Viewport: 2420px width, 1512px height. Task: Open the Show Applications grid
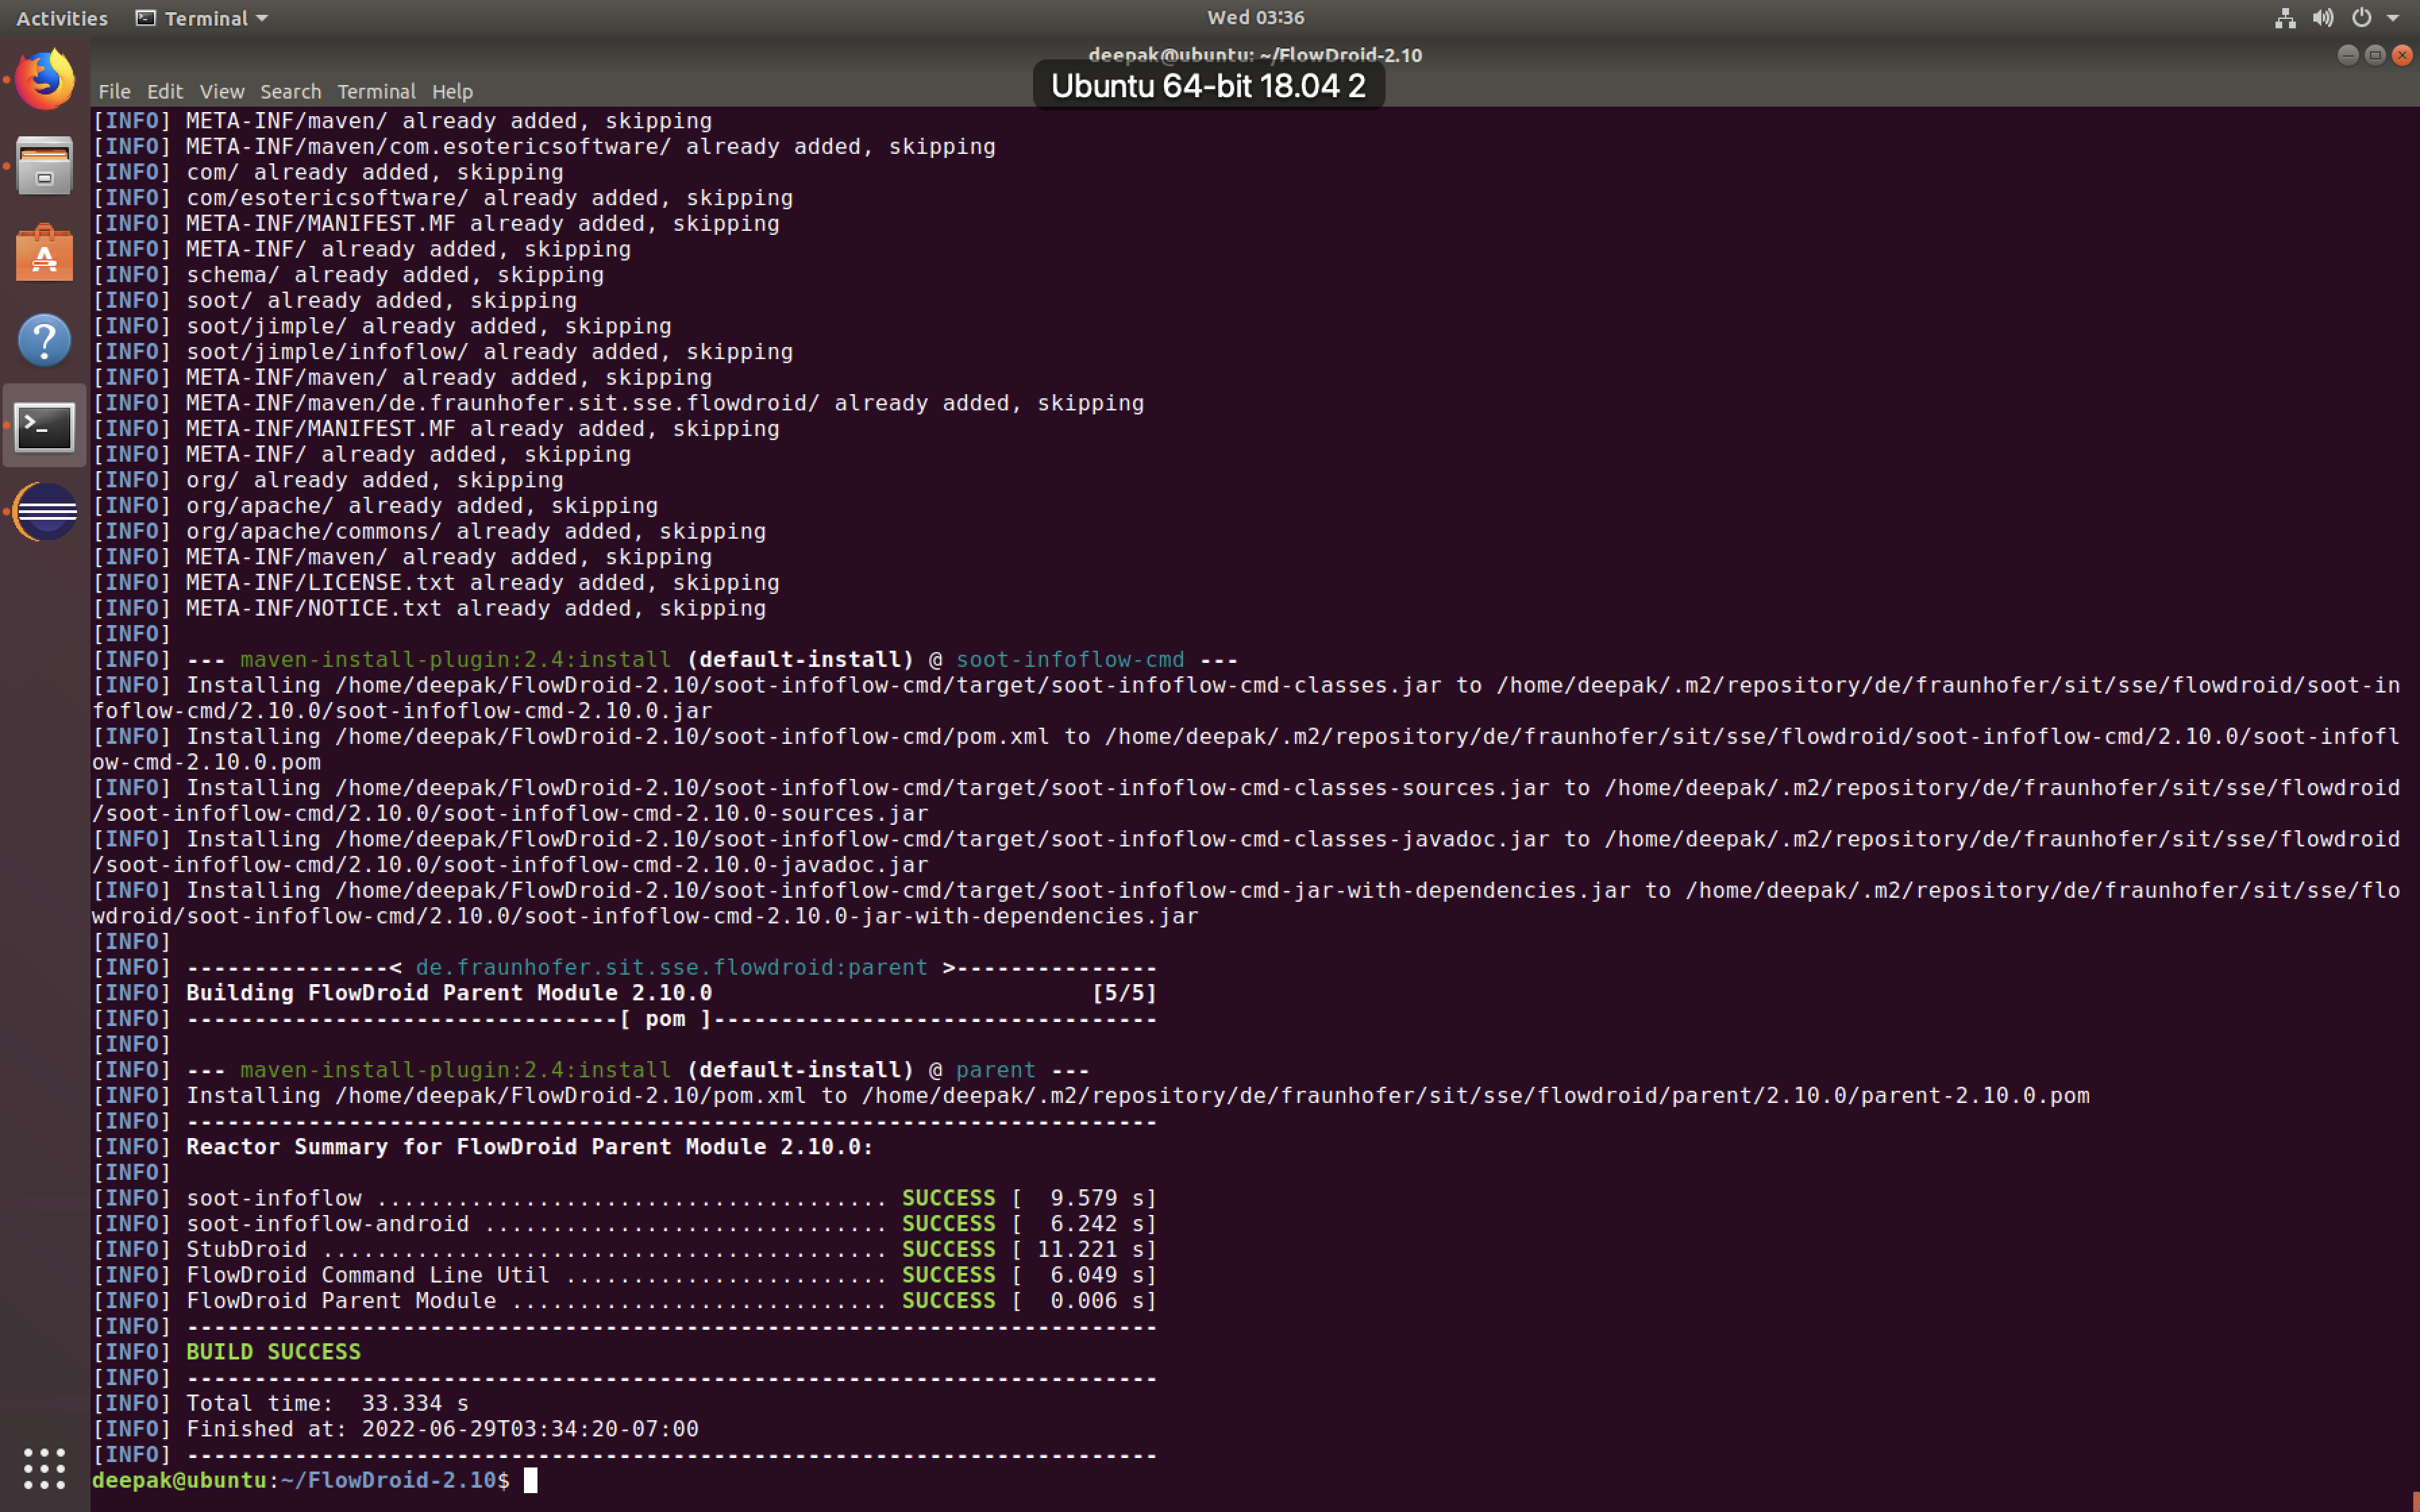(x=44, y=1468)
